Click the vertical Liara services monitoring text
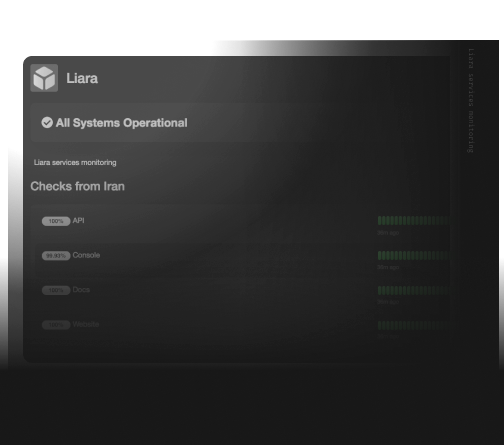The image size is (504, 445). [471, 101]
